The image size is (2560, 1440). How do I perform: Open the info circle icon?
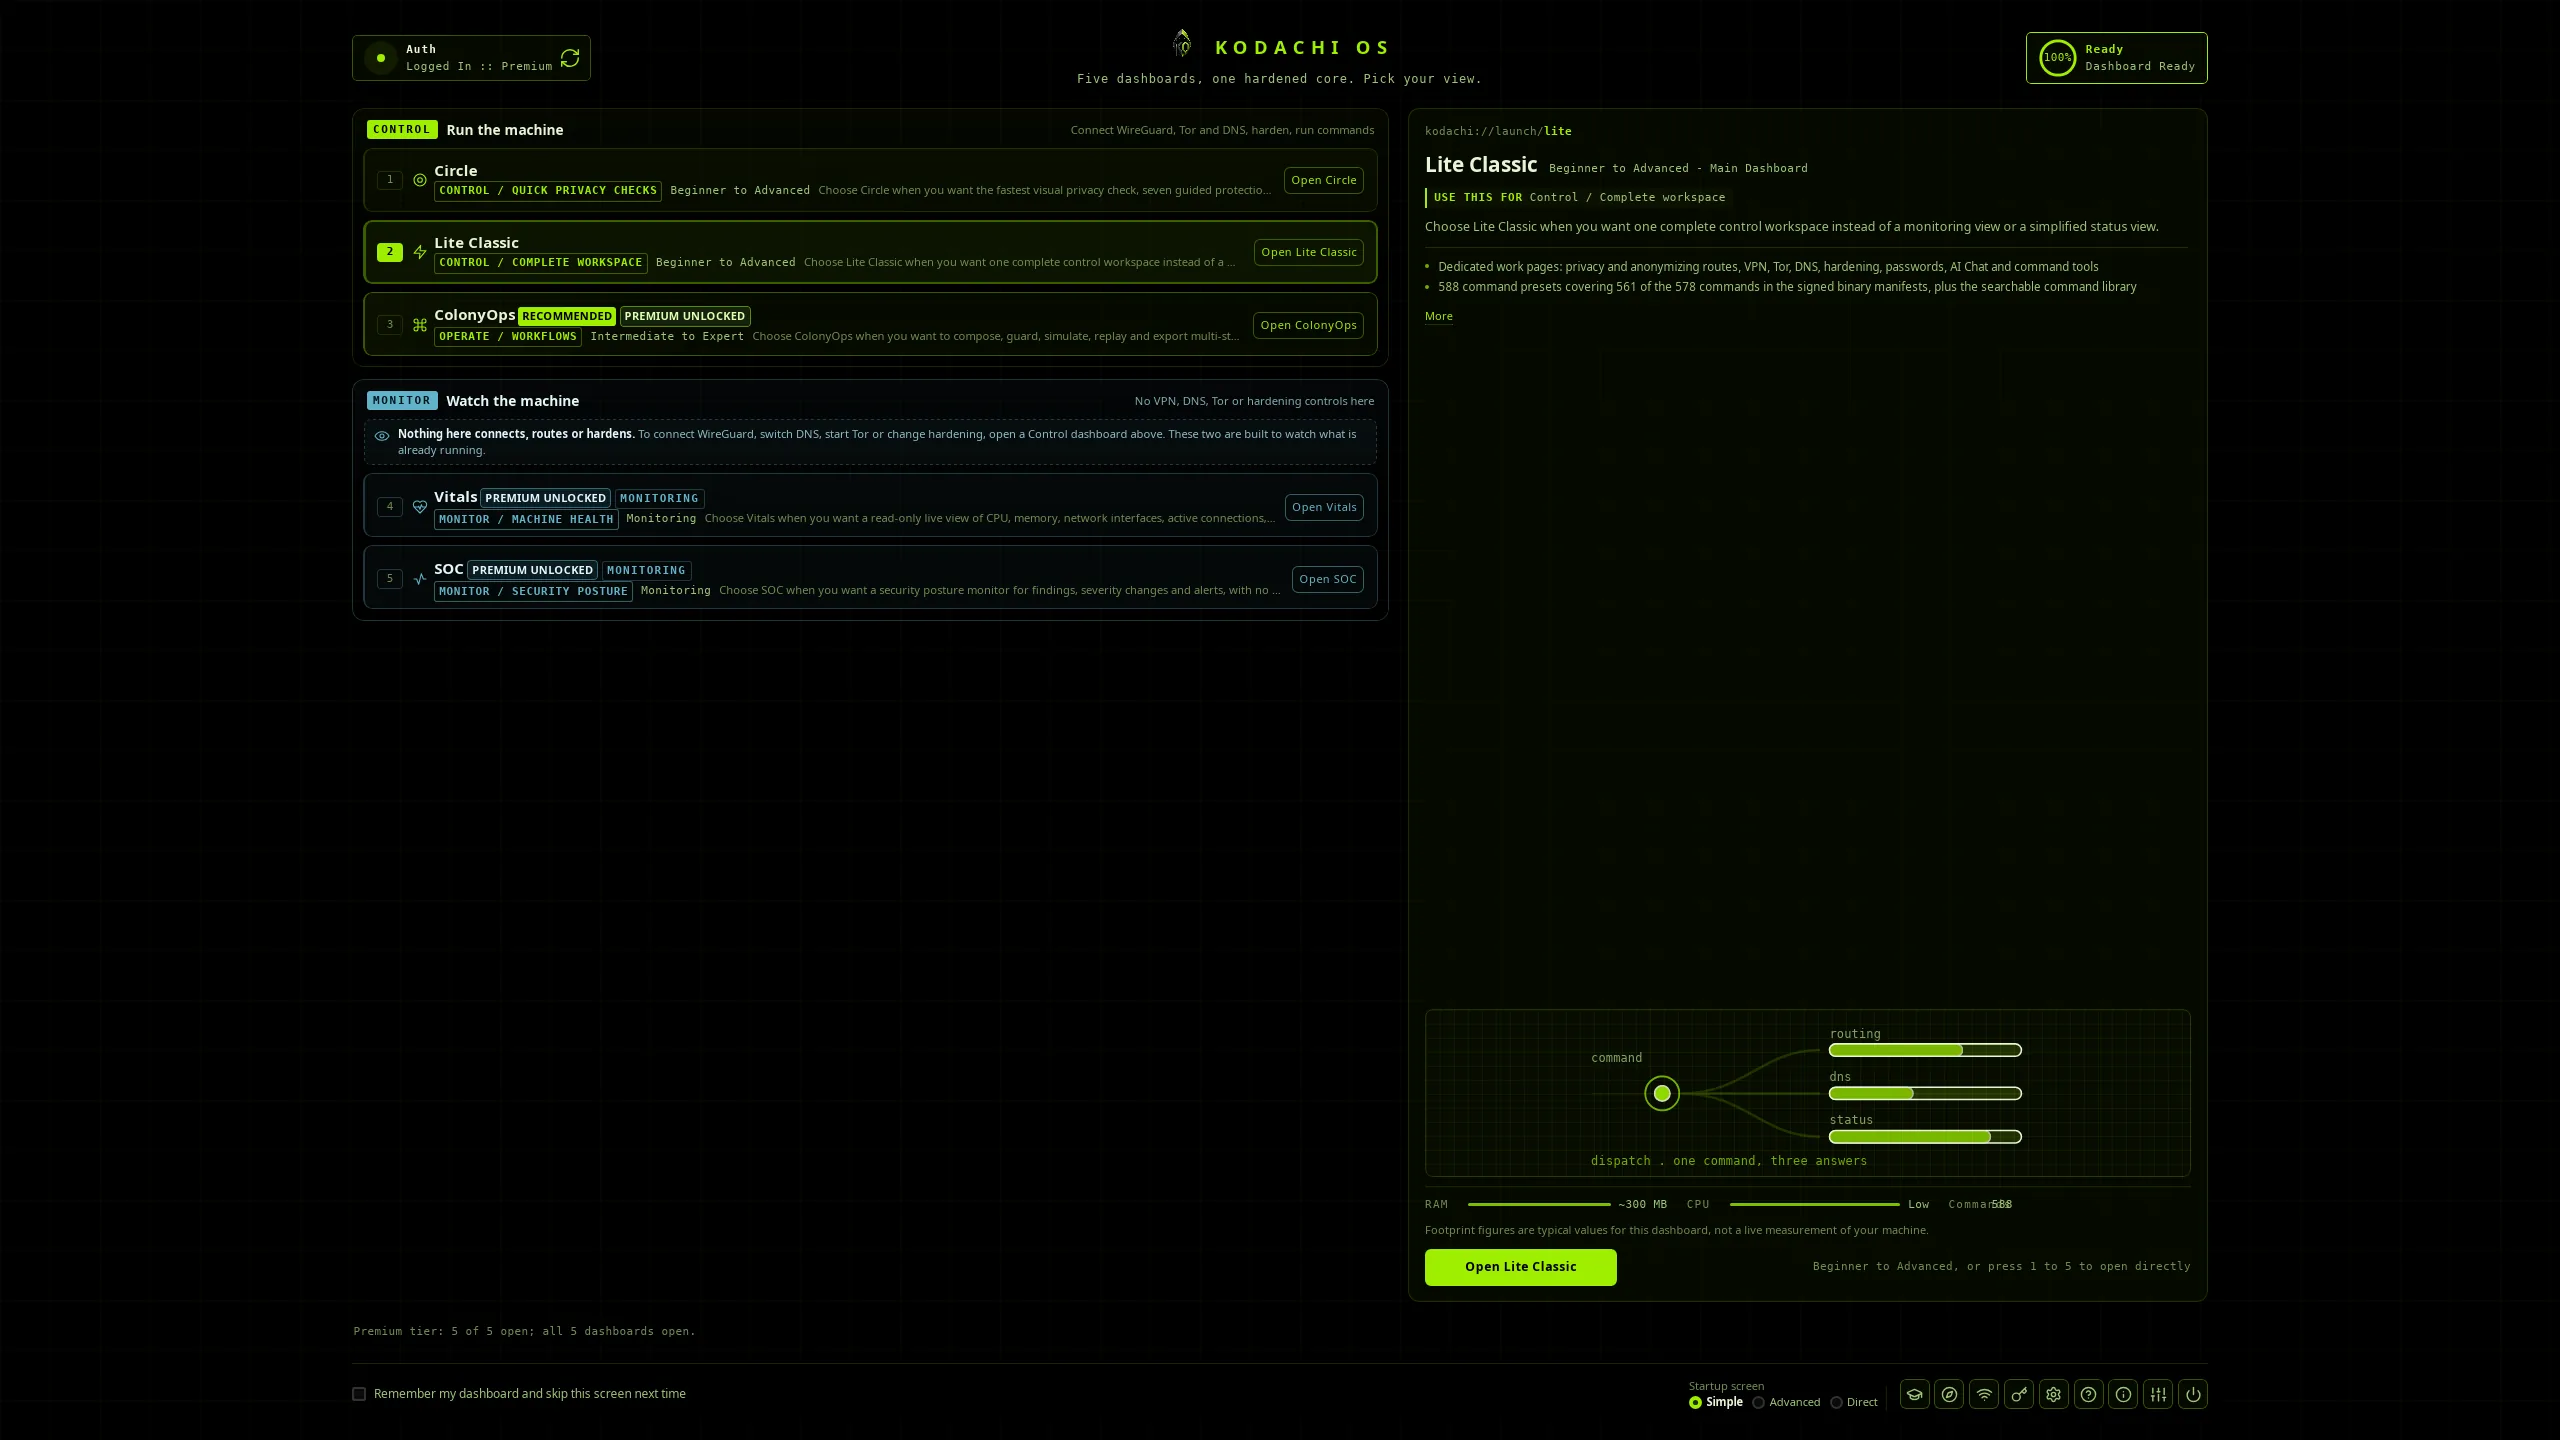tap(2124, 1394)
